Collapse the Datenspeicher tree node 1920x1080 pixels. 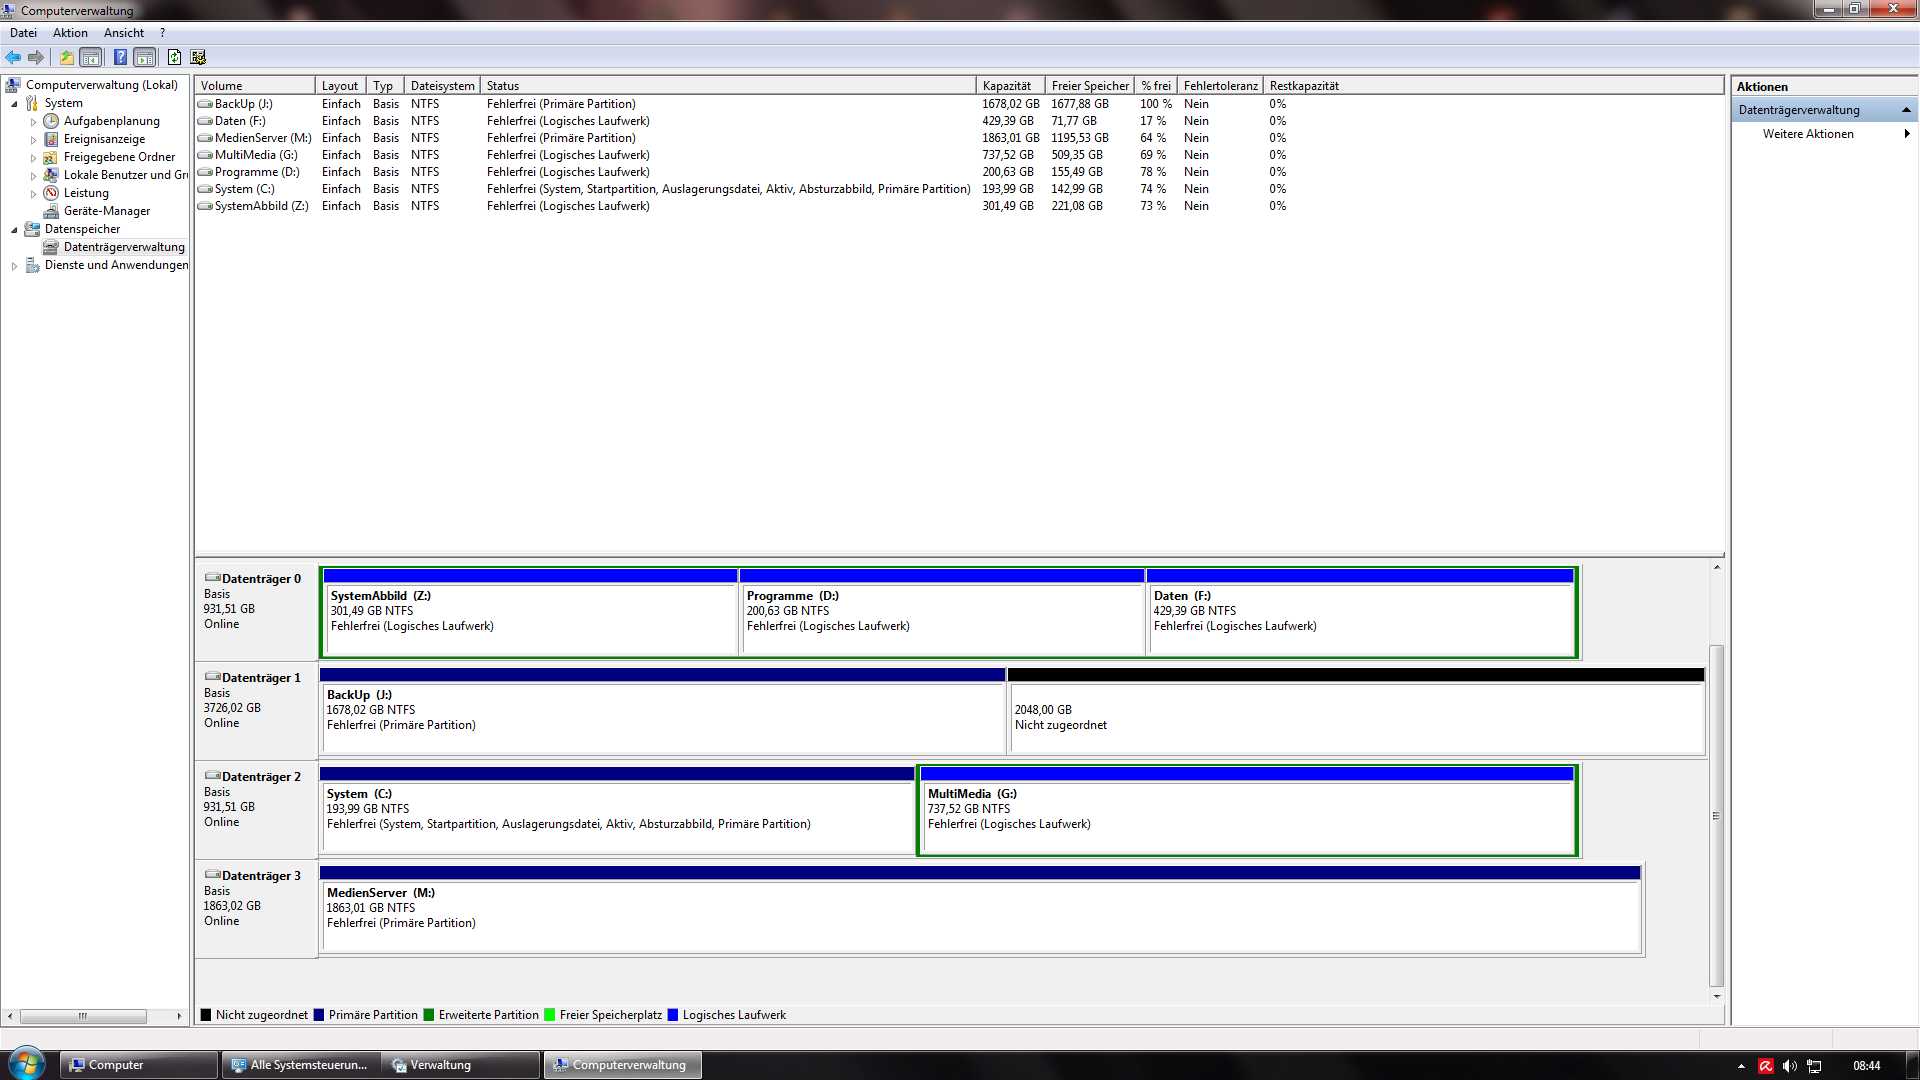tap(14, 230)
